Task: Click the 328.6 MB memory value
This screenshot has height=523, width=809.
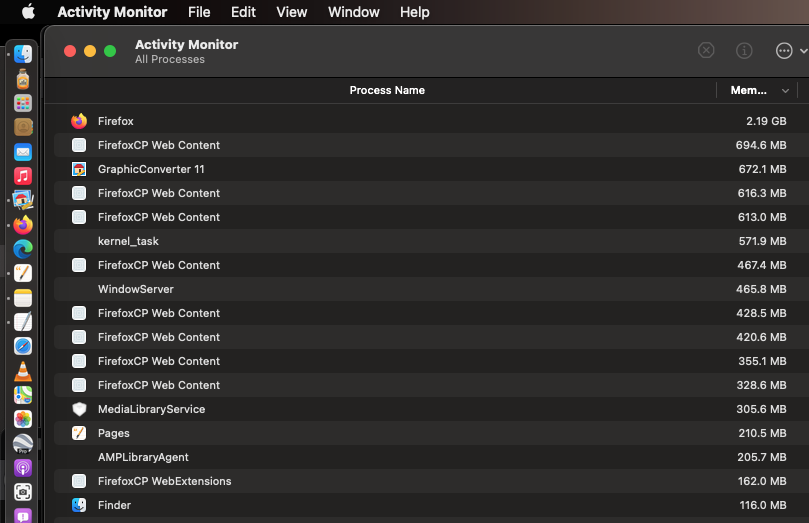Action: 761,385
